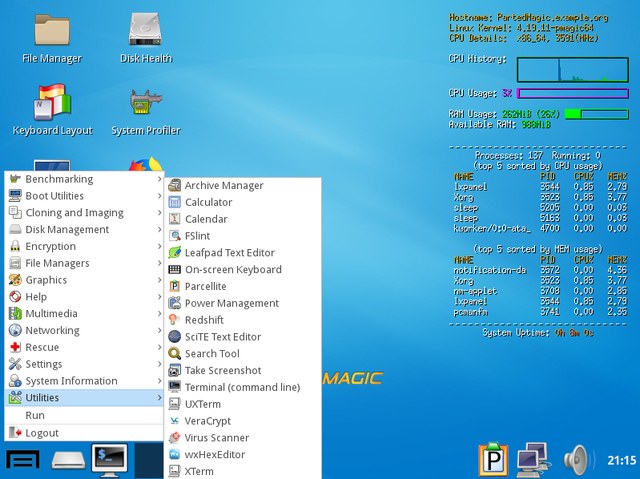Click the volume speaker icon in tray
Image resolution: width=640 pixels, height=479 pixels.
pyautogui.click(x=578, y=459)
